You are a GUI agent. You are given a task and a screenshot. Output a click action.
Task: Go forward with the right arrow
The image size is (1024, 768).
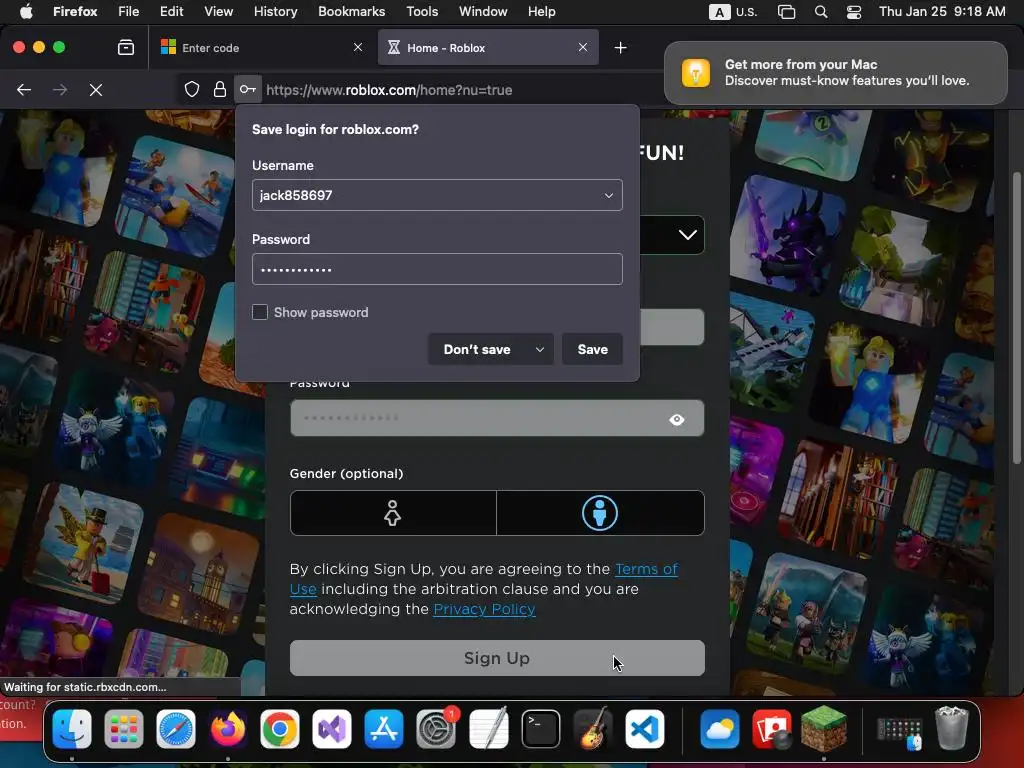pyautogui.click(x=60, y=89)
